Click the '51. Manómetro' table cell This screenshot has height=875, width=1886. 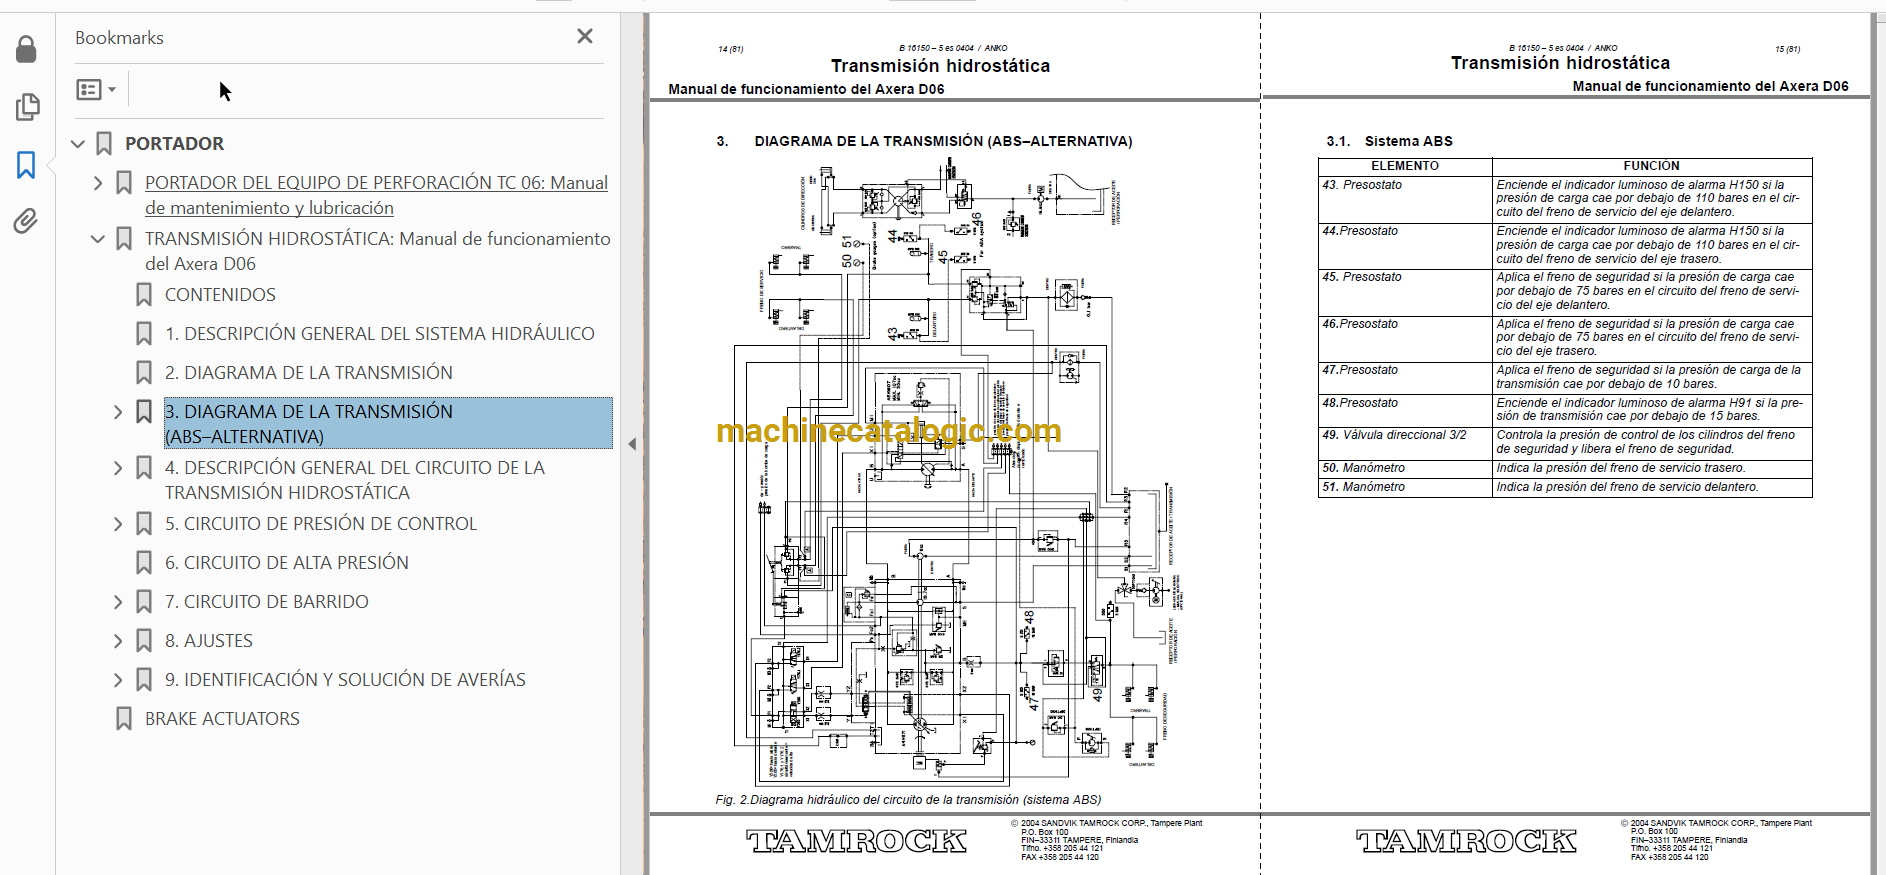1405,487
